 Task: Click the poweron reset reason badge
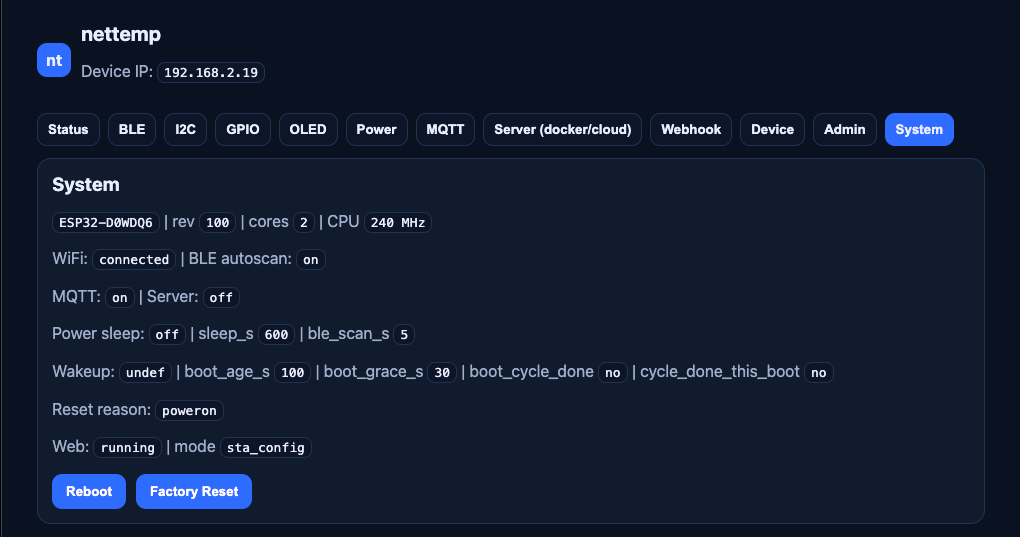pos(190,410)
